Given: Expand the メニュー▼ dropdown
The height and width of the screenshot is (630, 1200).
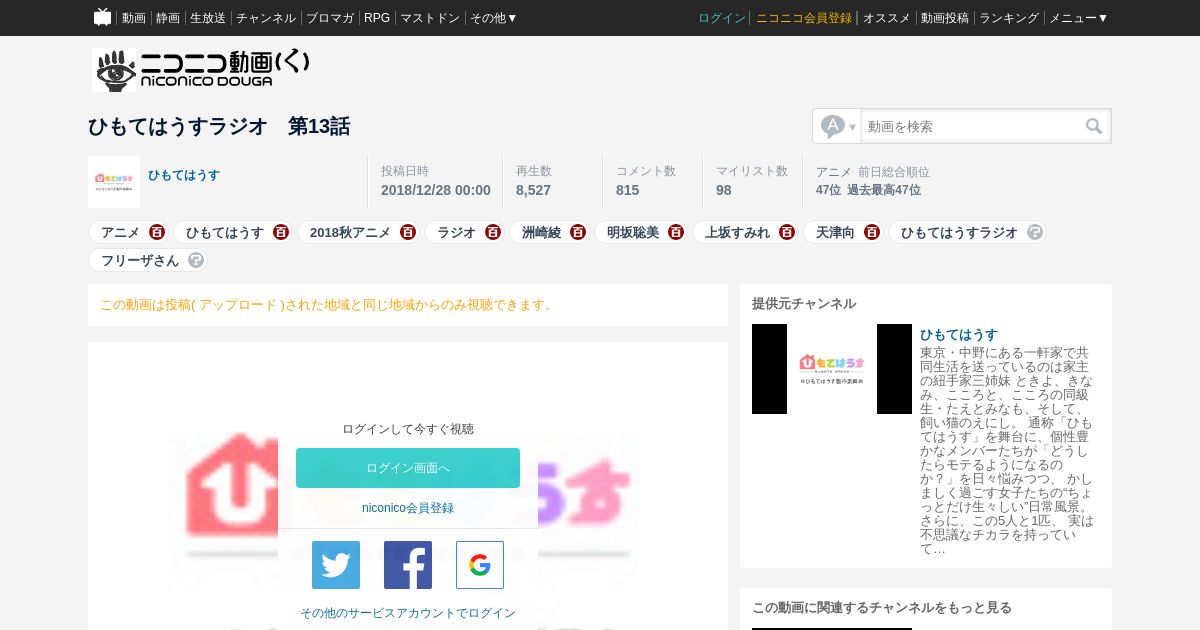Looking at the screenshot, I should click(x=1078, y=18).
